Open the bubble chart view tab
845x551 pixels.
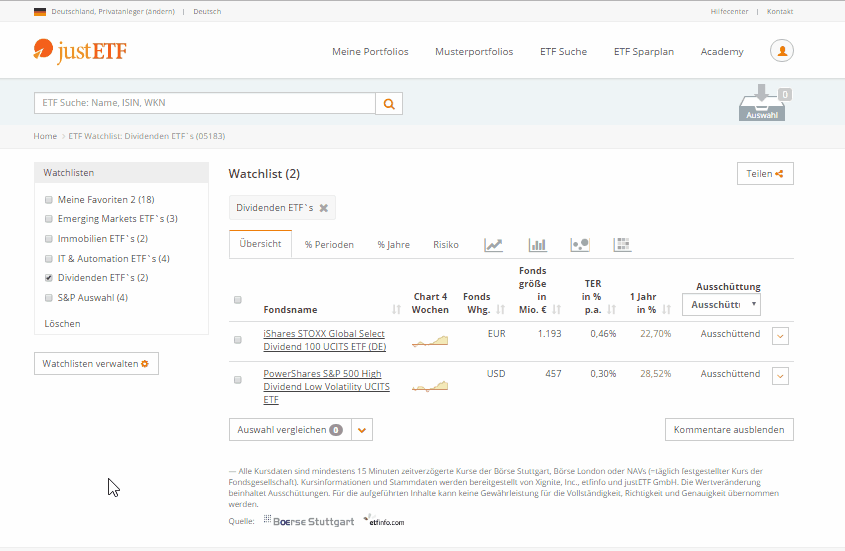(579, 245)
